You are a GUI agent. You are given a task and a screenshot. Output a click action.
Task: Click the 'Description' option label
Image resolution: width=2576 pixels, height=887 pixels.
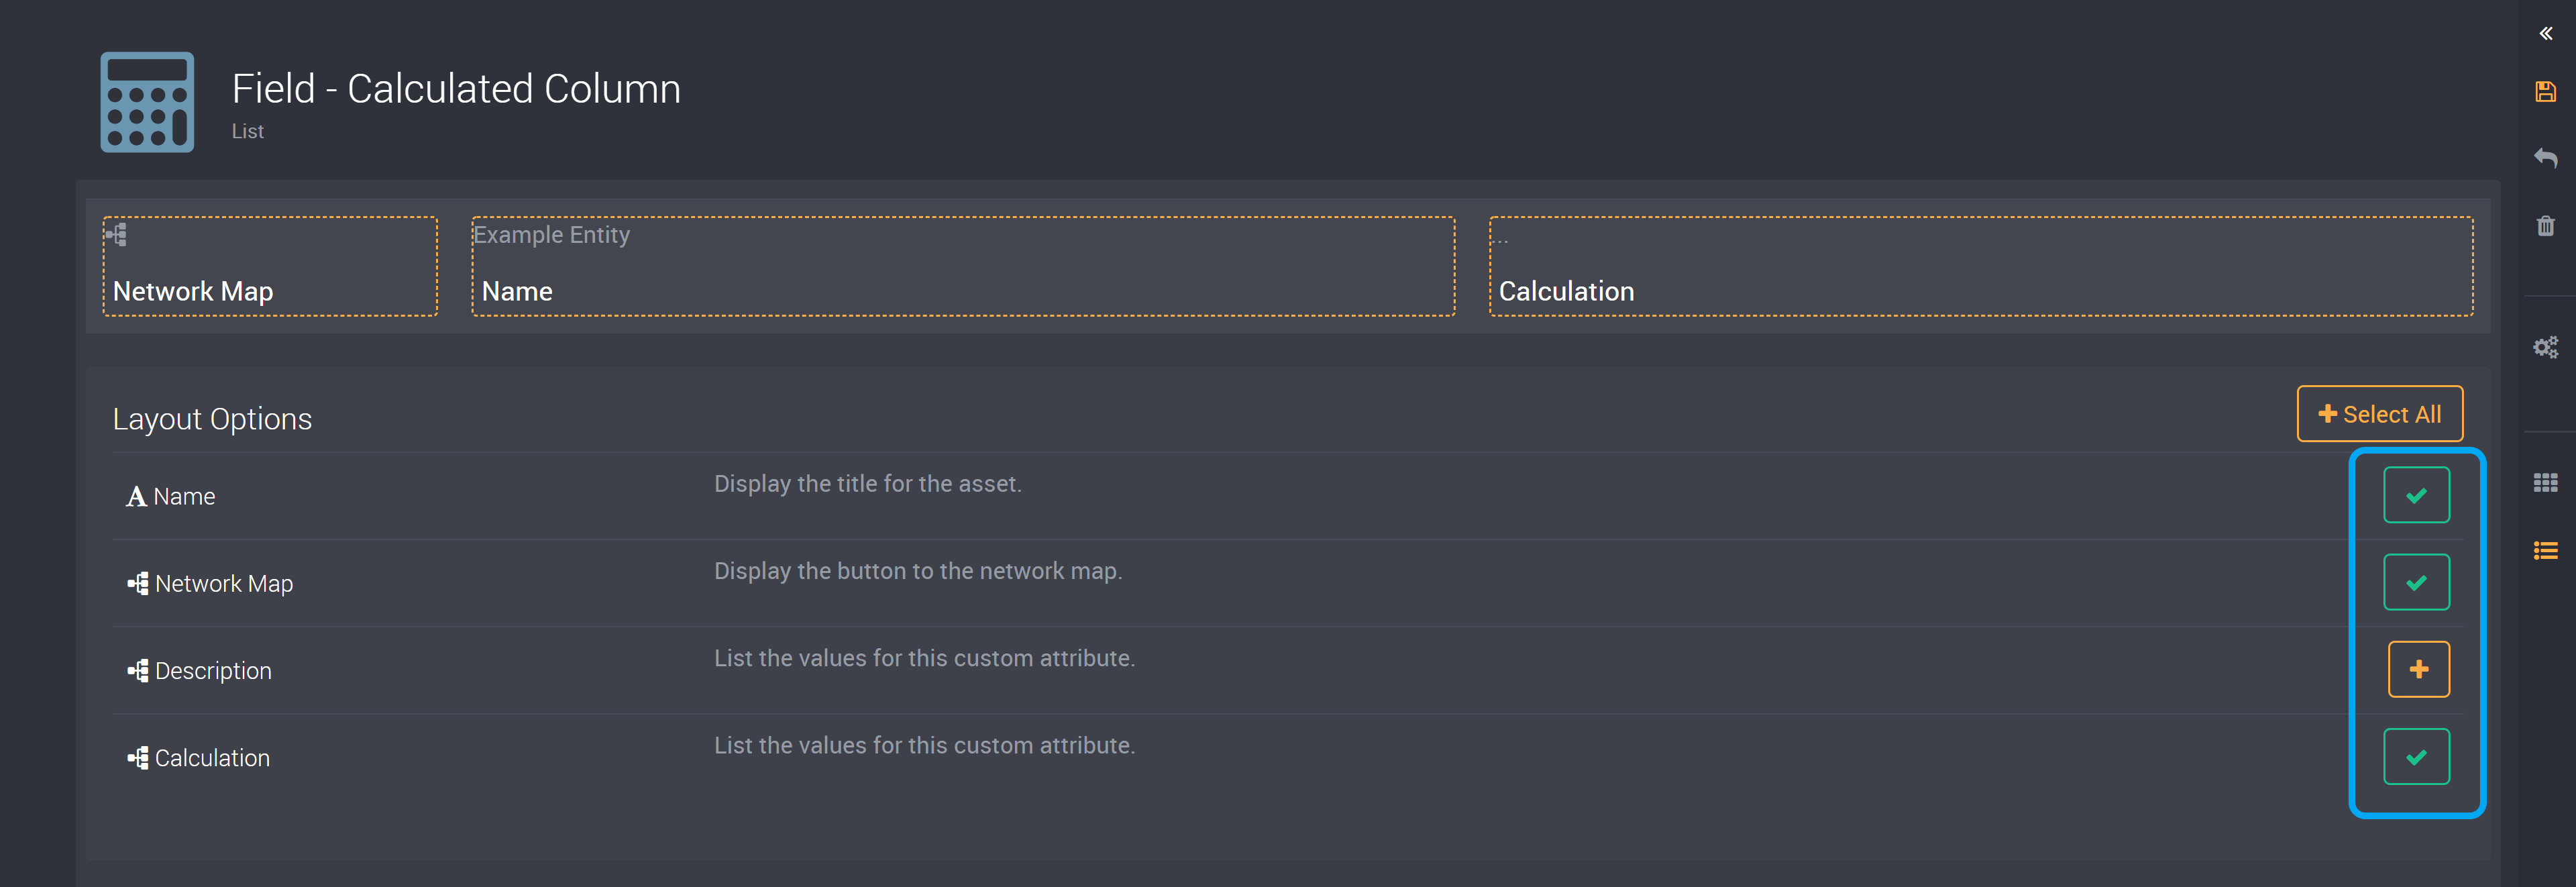point(213,671)
